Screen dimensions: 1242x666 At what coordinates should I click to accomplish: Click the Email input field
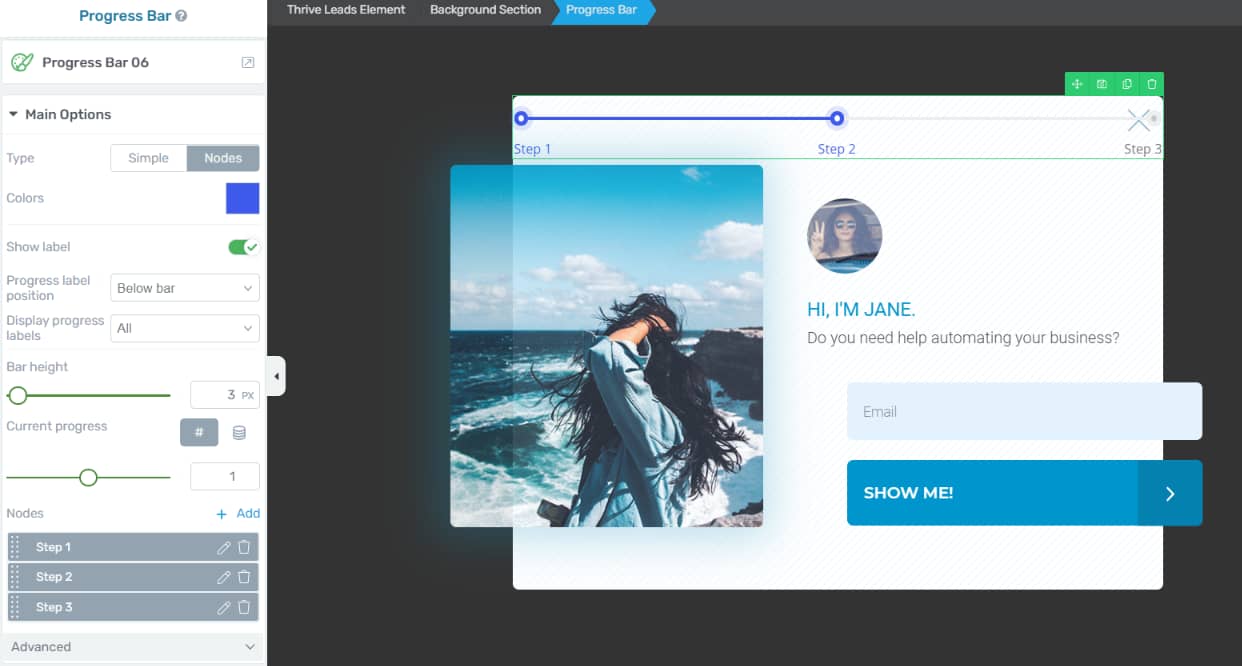(x=1024, y=411)
